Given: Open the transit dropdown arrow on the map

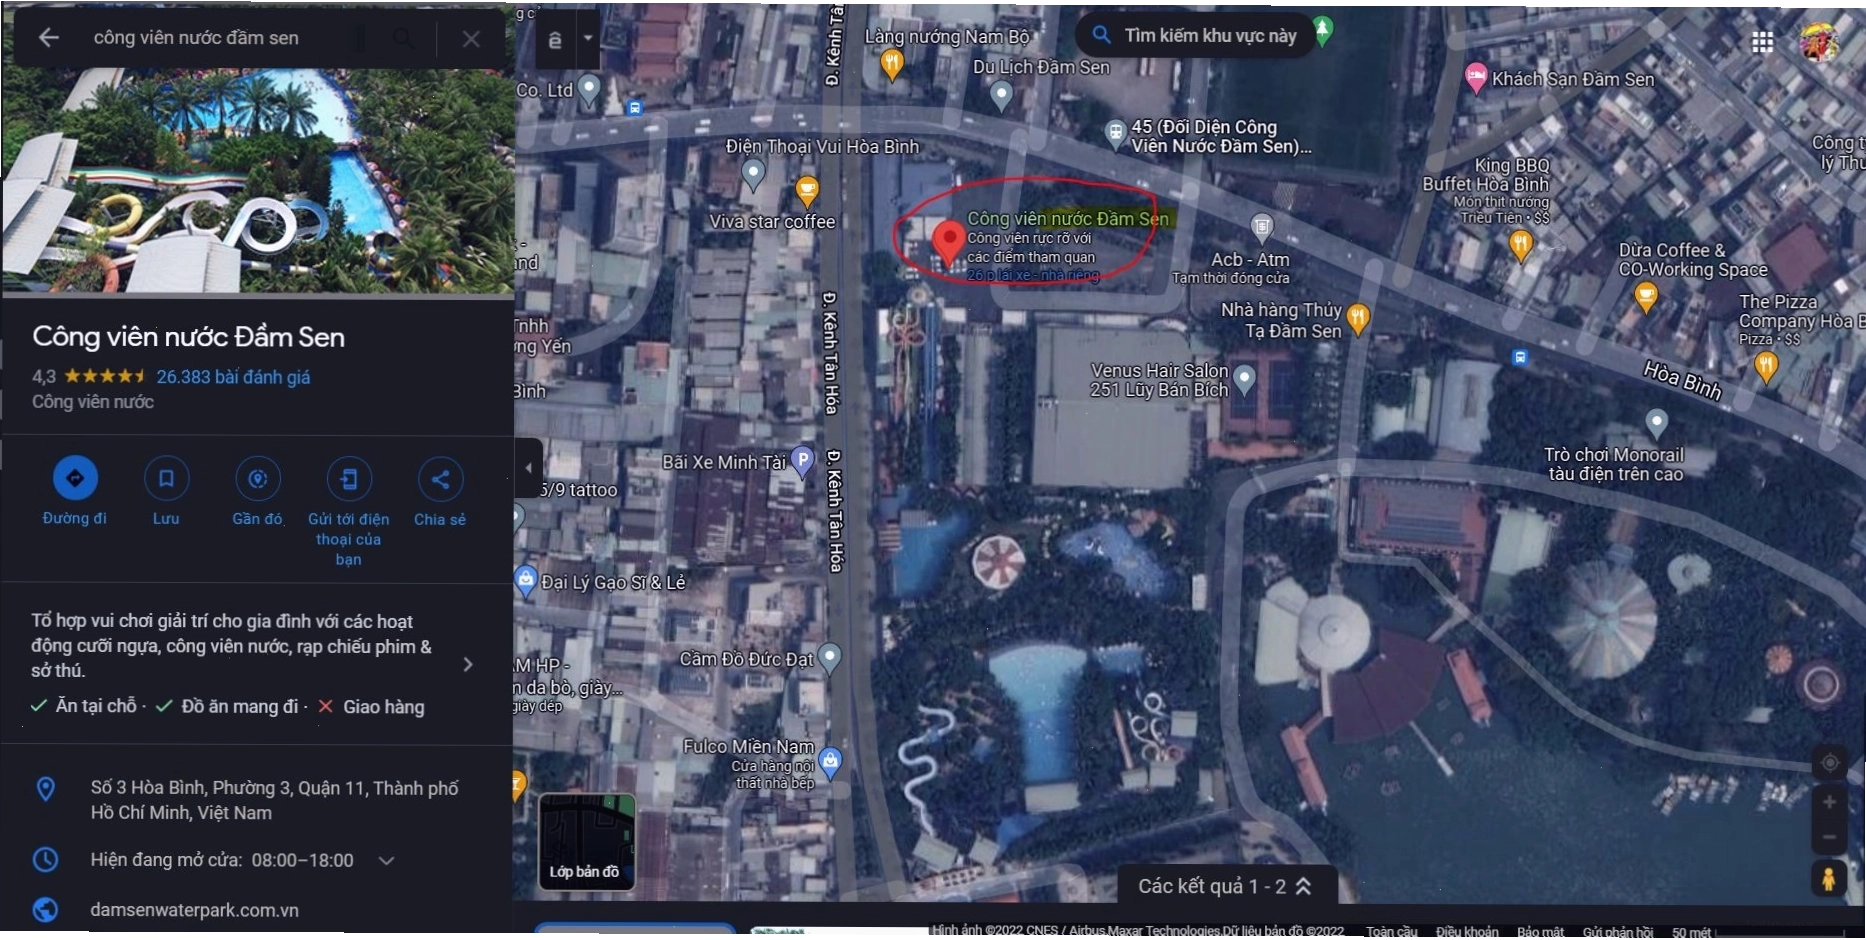Looking at the screenshot, I should tap(588, 39).
